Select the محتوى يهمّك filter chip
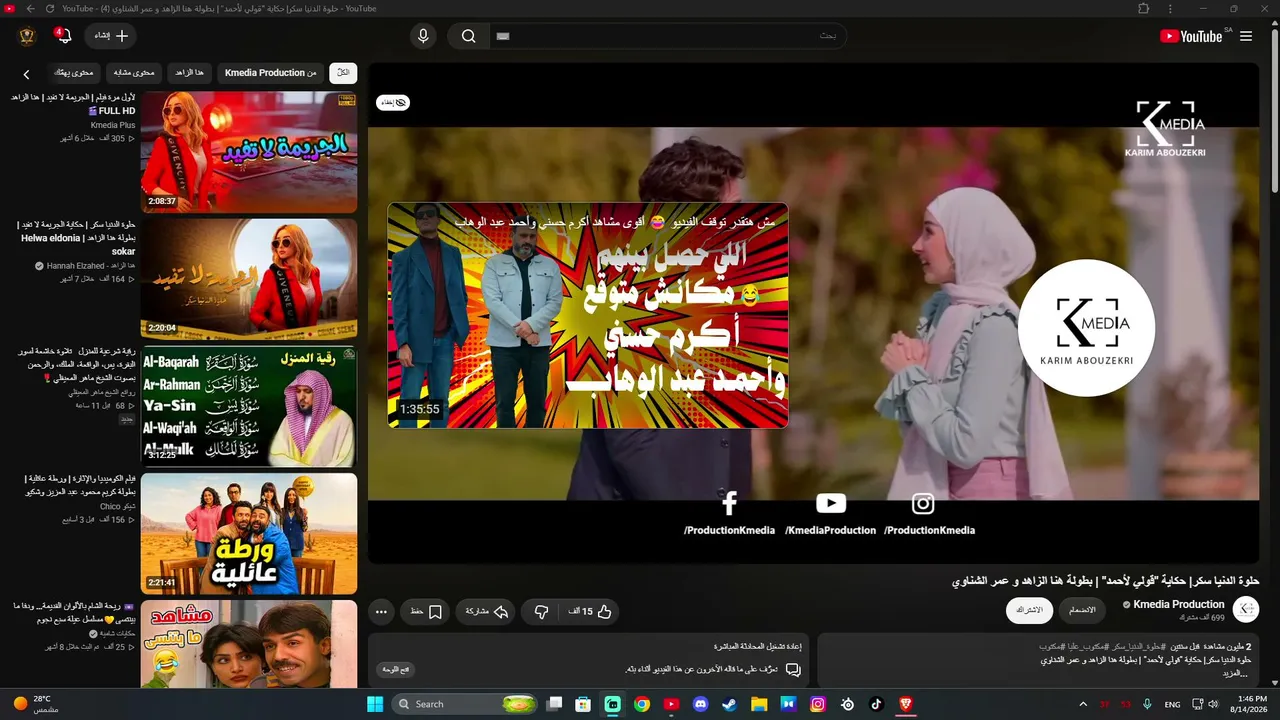This screenshot has width=1280, height=720. [74, 73]
